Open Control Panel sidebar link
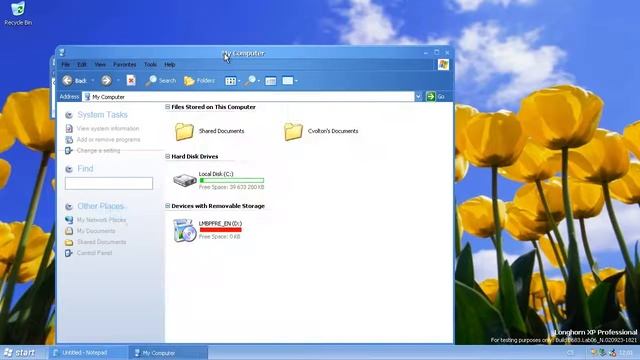640x360 pixels. point(94,253)
